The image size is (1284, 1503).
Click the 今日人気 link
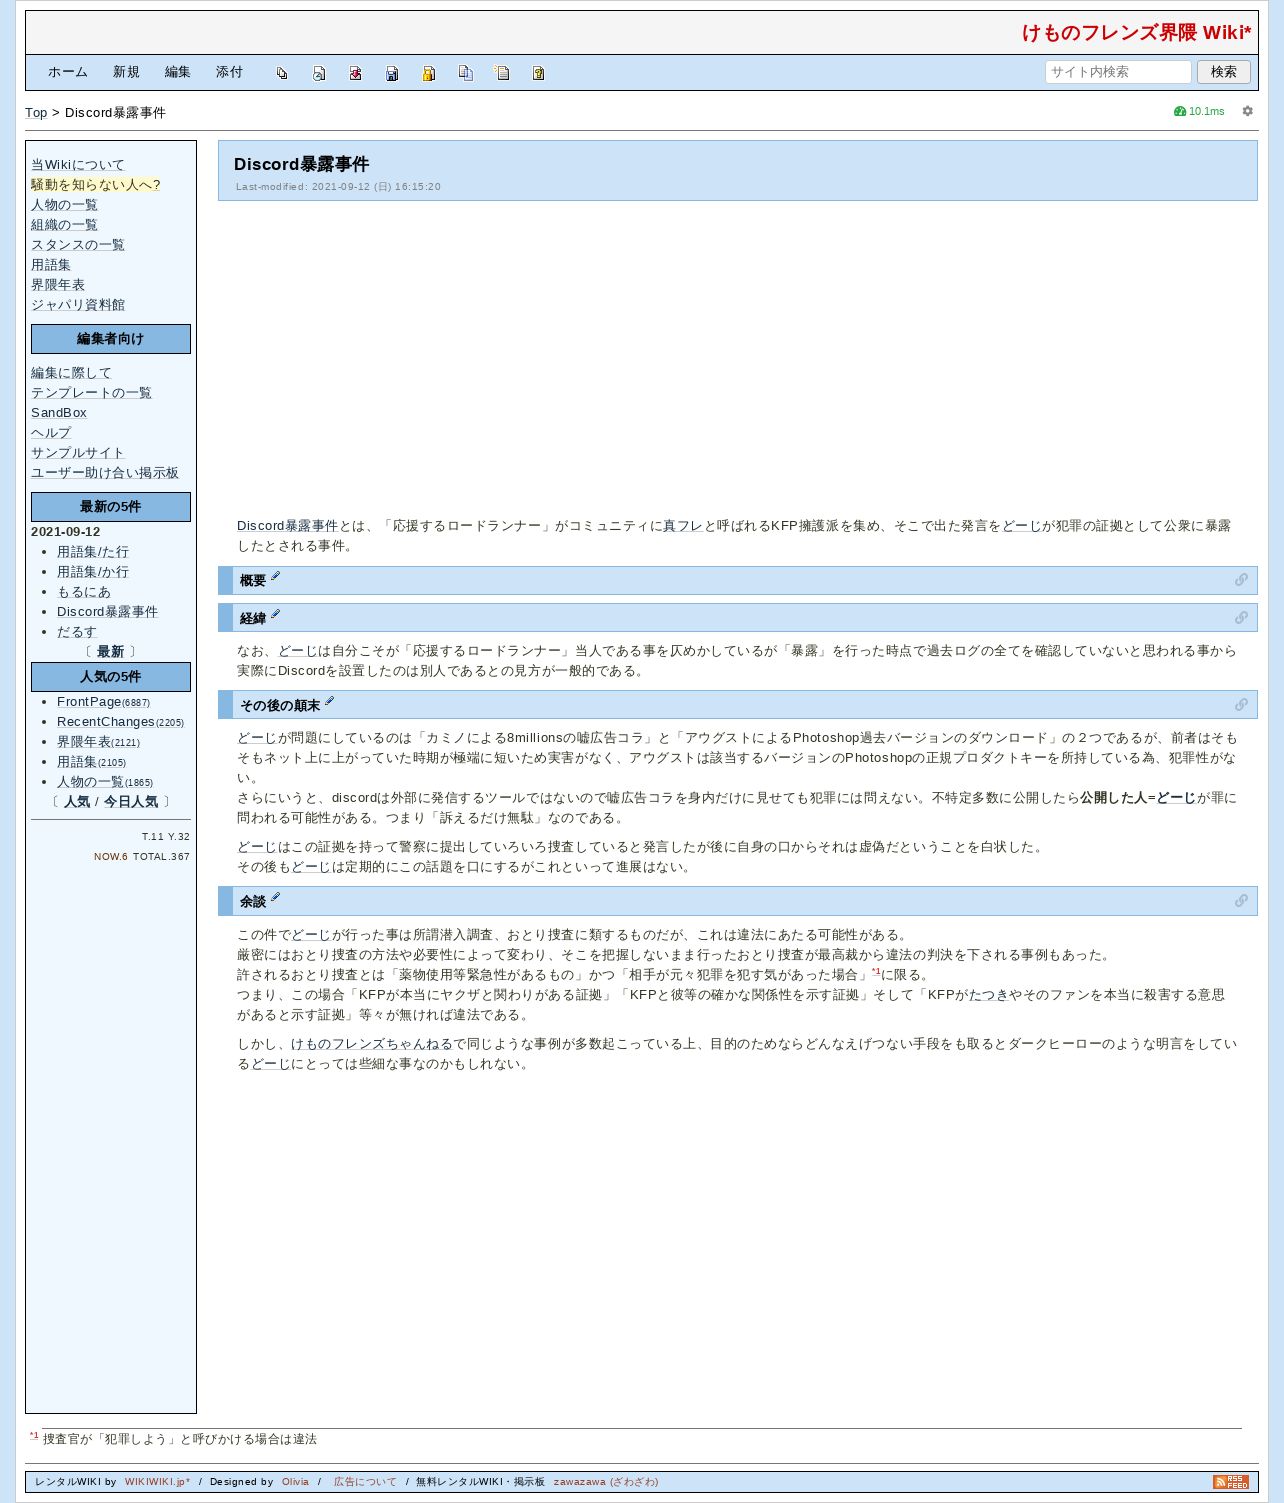(x=131, y=802)
